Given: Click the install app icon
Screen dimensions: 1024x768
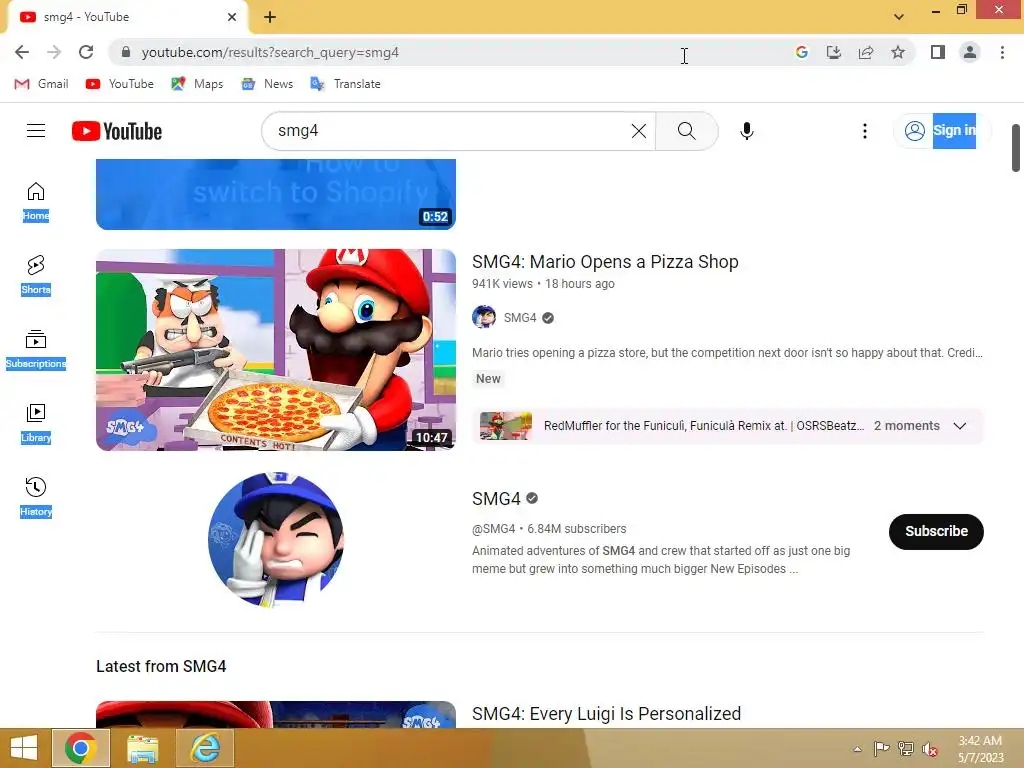Looking at the screenshot, I should [x=833, y=52].
